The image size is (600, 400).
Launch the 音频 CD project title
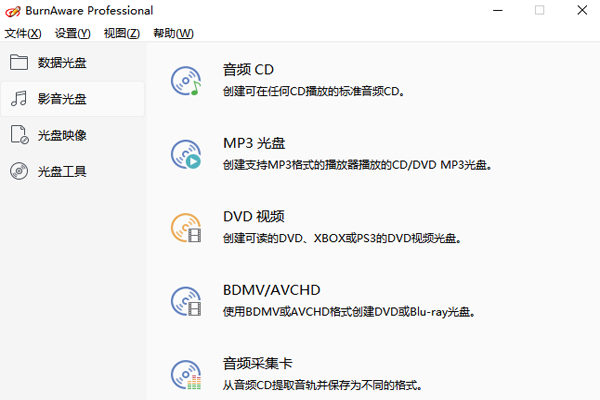[248, 70]
